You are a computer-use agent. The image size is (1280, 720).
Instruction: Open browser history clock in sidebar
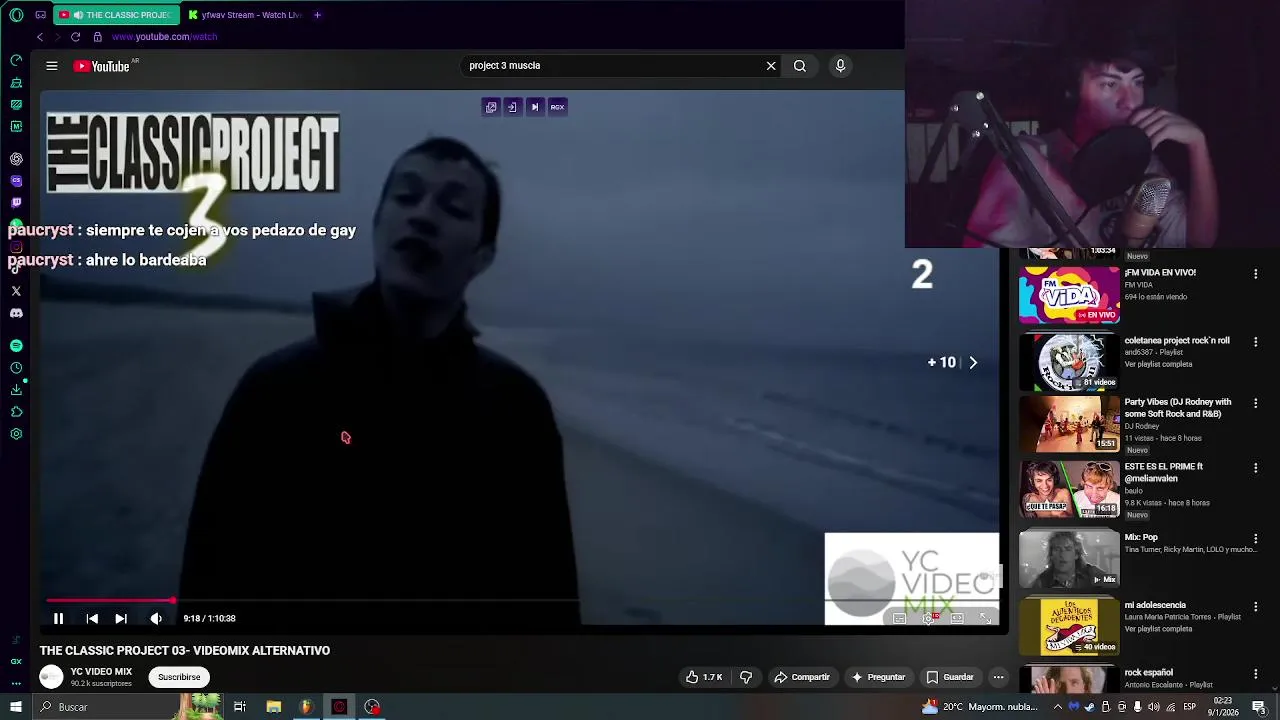pyautogui.click(x=16, y=368)
